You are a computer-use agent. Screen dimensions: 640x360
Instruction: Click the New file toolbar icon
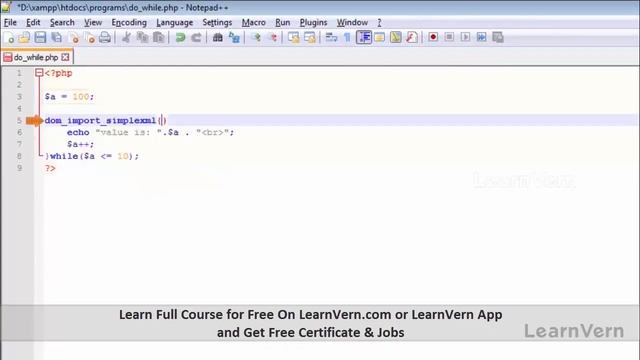9,38
